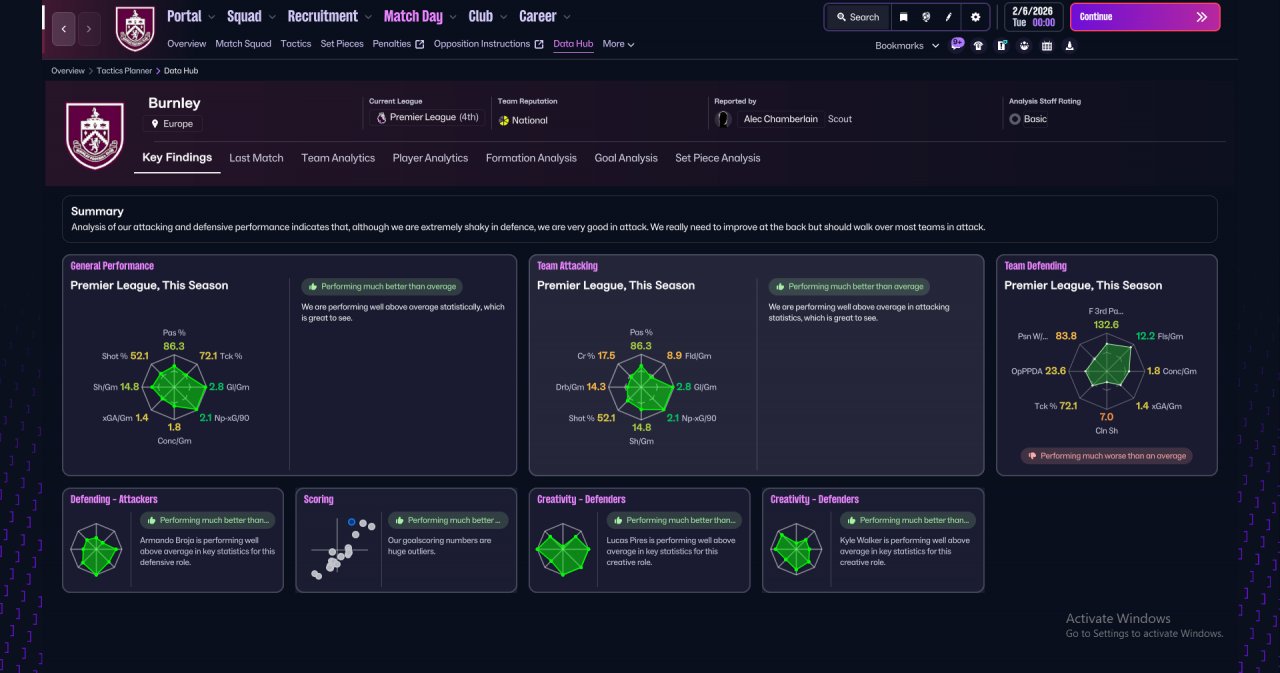Click Alec Chamberlain's portrait icon
Screen dimensions: 1280x673
pos(723,119)
